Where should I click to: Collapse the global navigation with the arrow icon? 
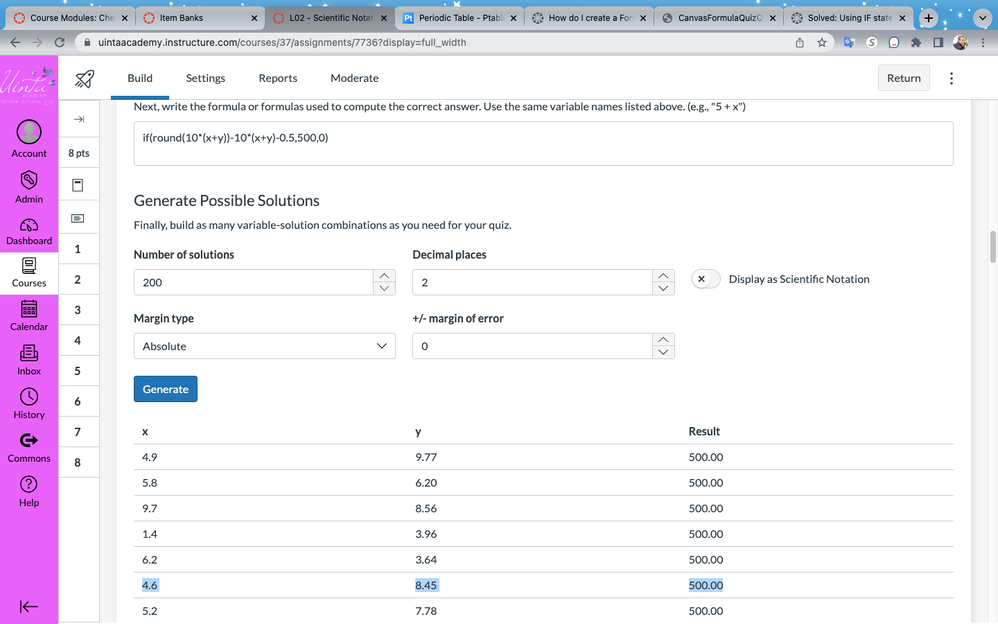(29, 607)
